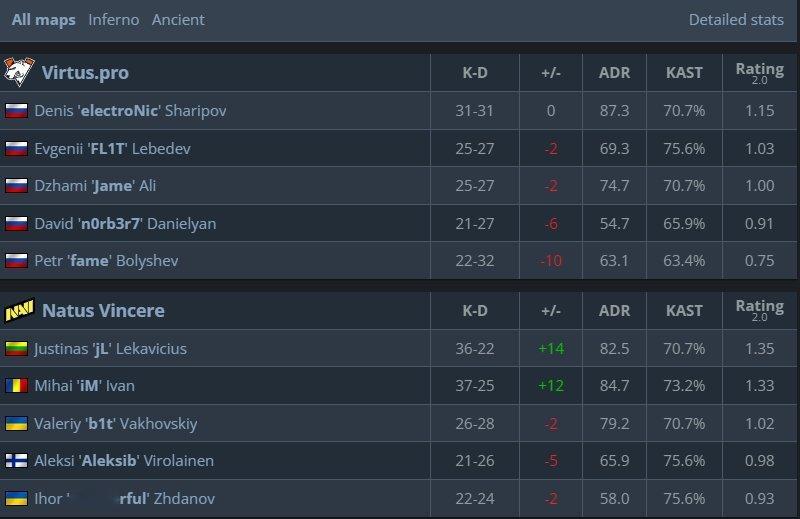Open the Detailed stats link
Image resolution: width=800 pixels, height=519 pixels.
(x=736, y=20)
